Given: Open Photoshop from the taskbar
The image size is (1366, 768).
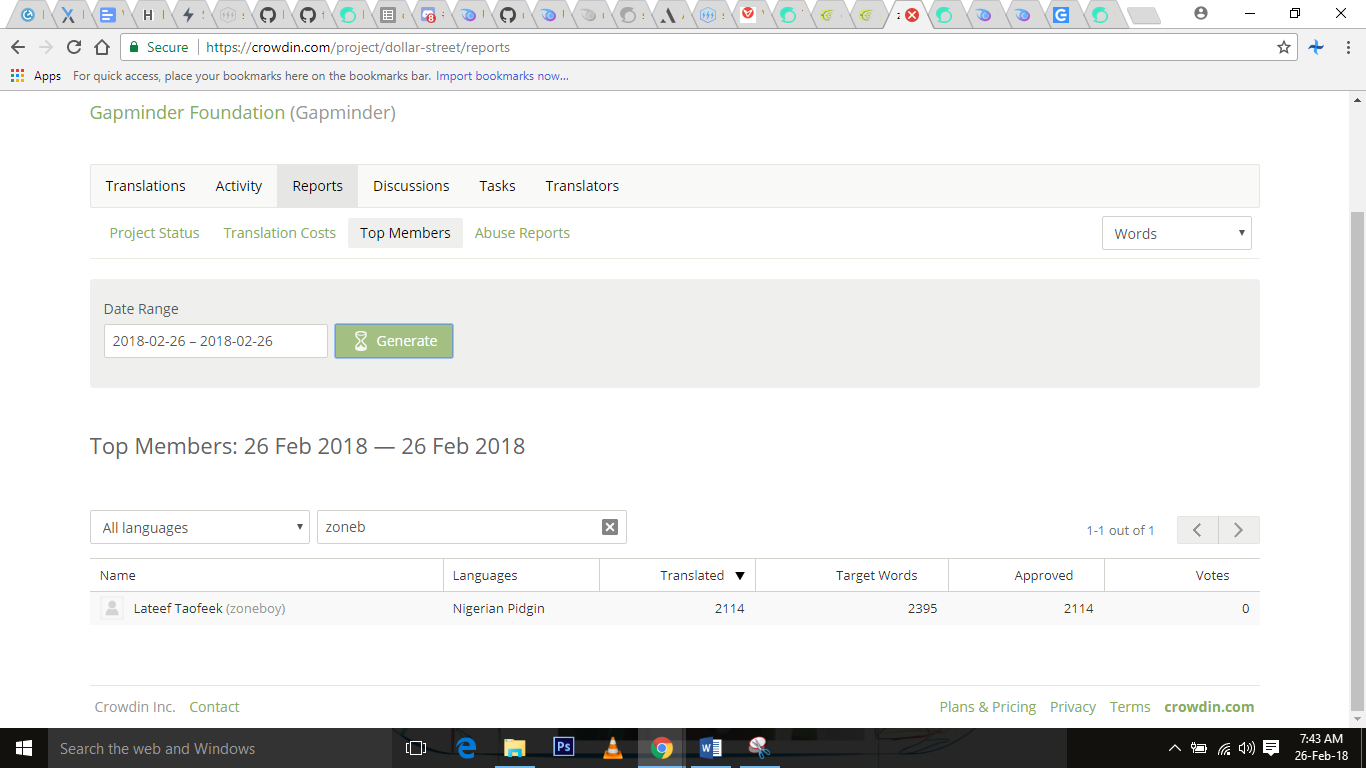Looking at the screenshot, I should click(563, 748).
